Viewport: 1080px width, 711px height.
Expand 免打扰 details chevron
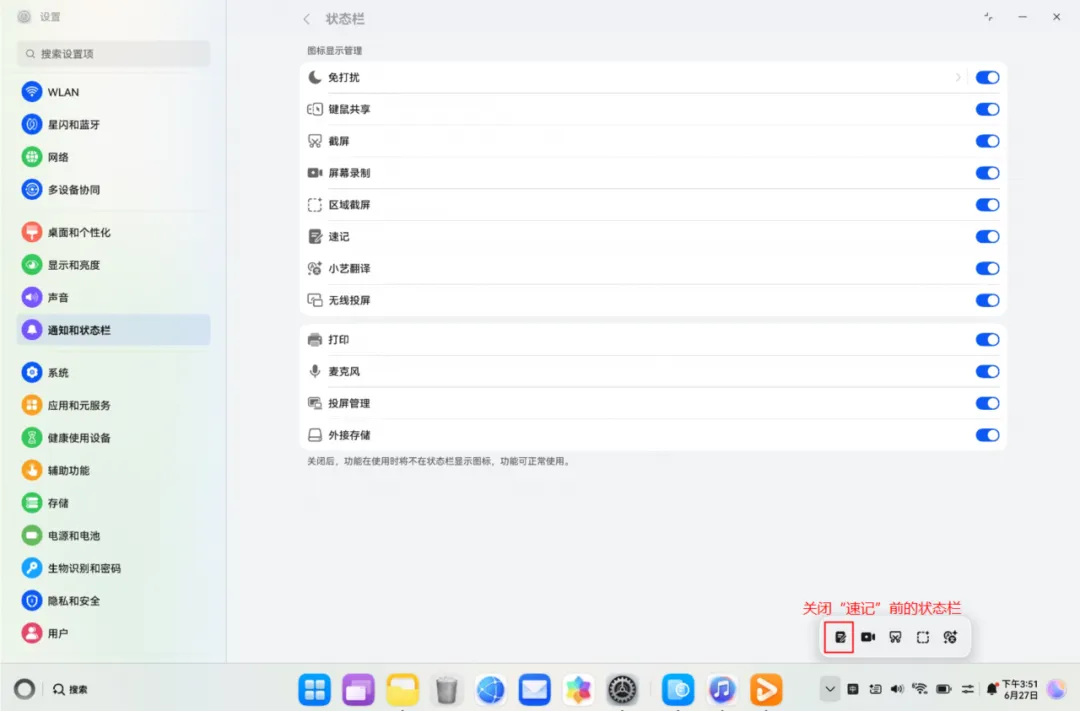[958, 77]
